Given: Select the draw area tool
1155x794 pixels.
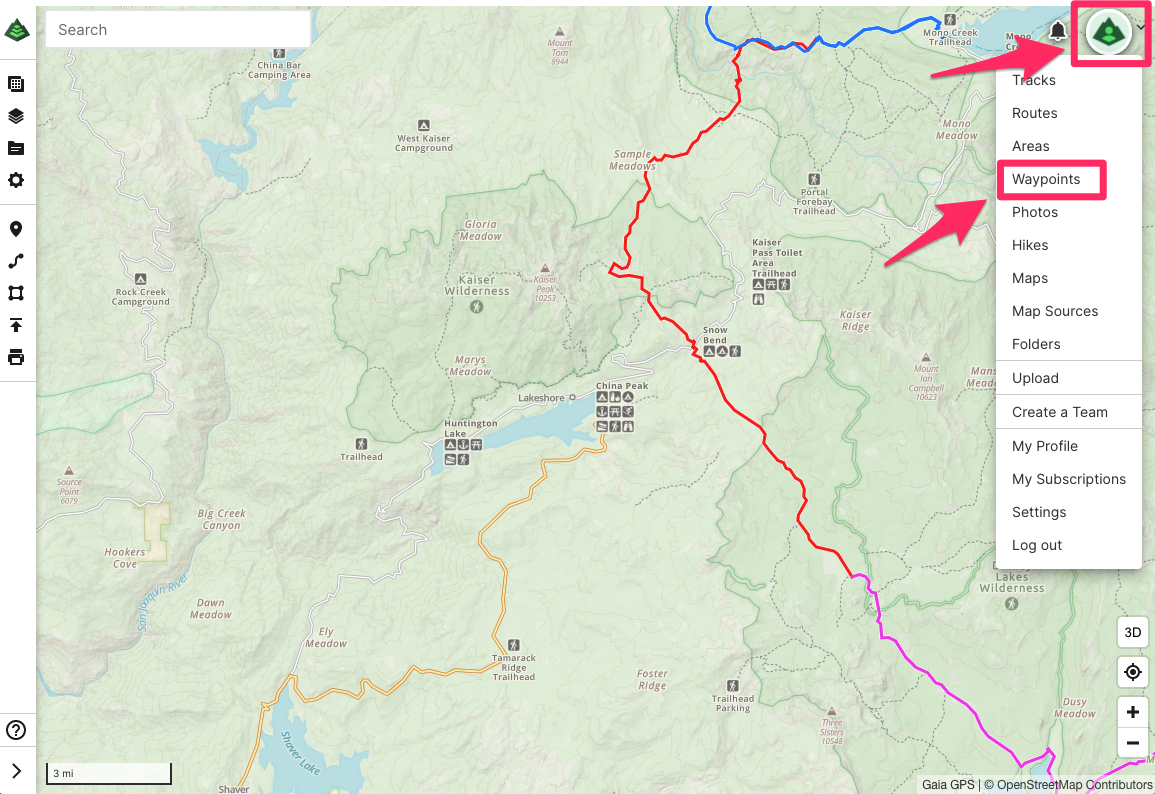Looking at the screenshot, I should click(x=15, y=293).
